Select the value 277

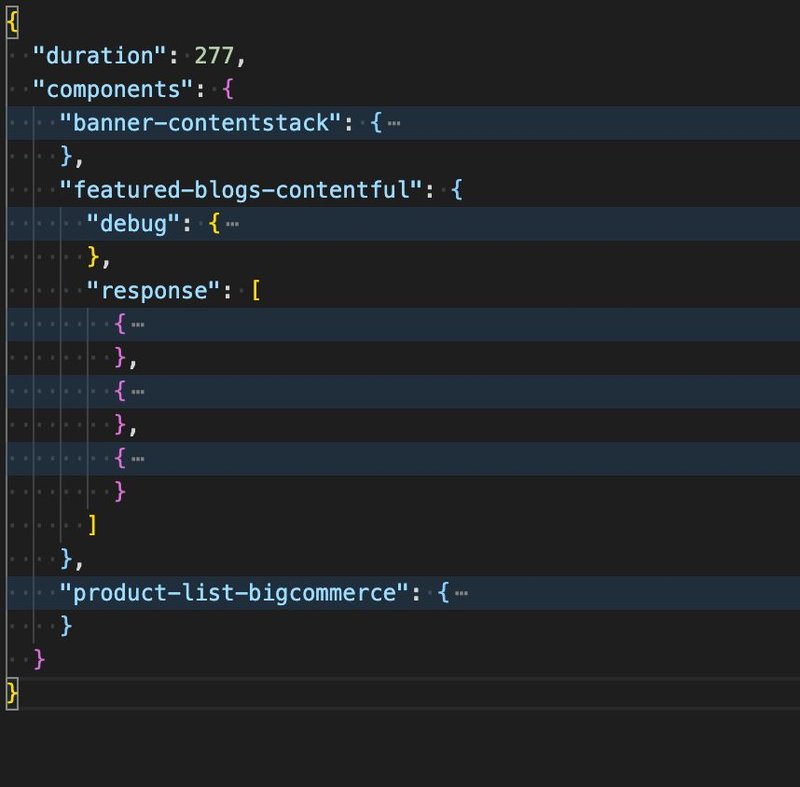(x=214, y=56)
